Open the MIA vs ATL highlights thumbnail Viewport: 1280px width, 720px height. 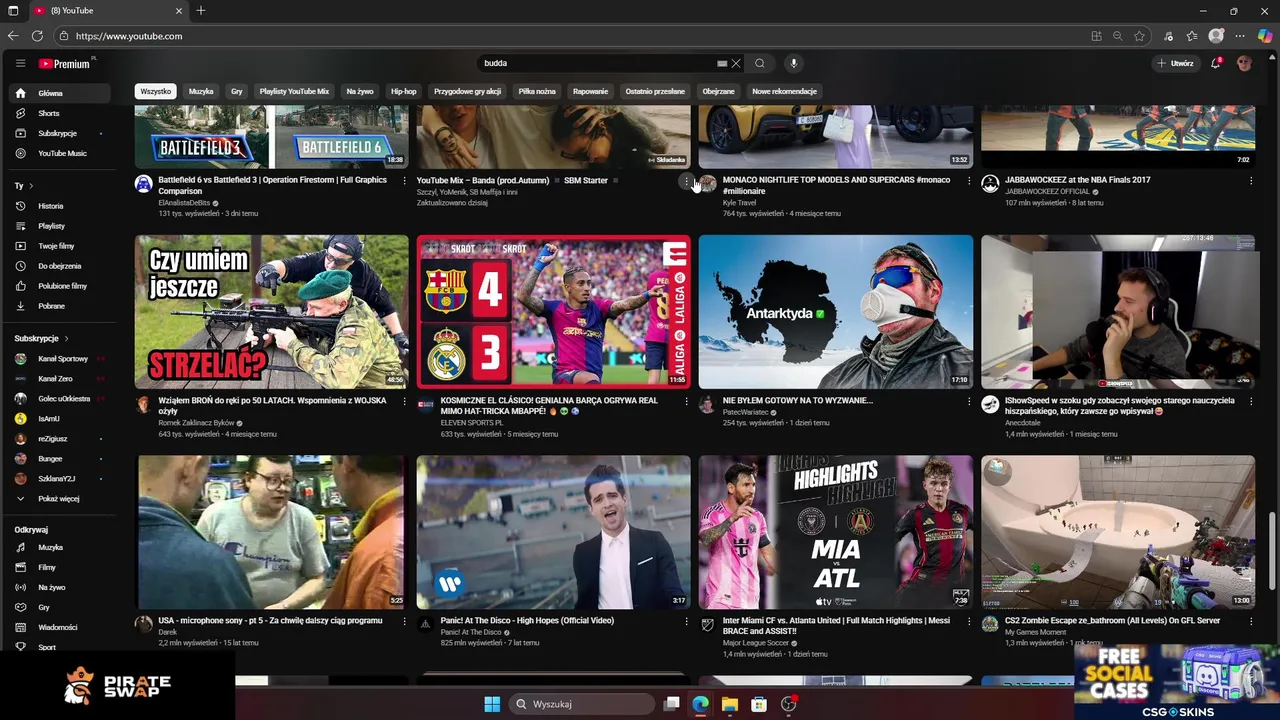(x=835, y=532)
